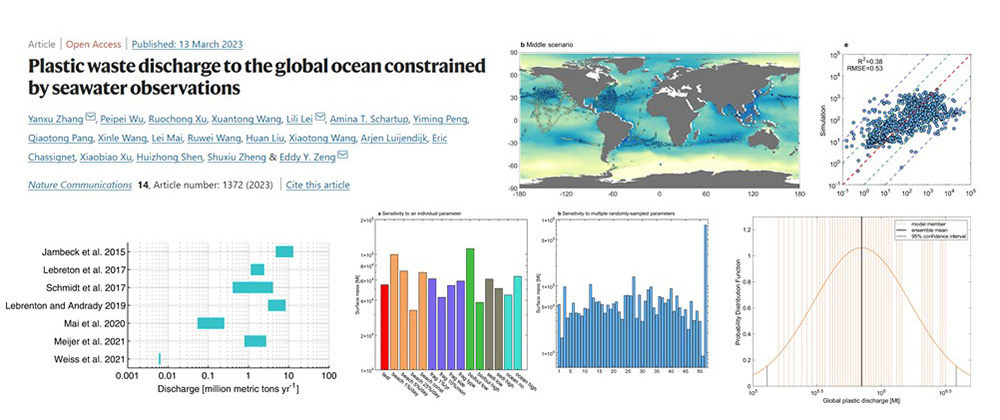The image size is (1000, 420).
Task: Click the teal bar for Mai et al. 2020
Action: (210, 323)
